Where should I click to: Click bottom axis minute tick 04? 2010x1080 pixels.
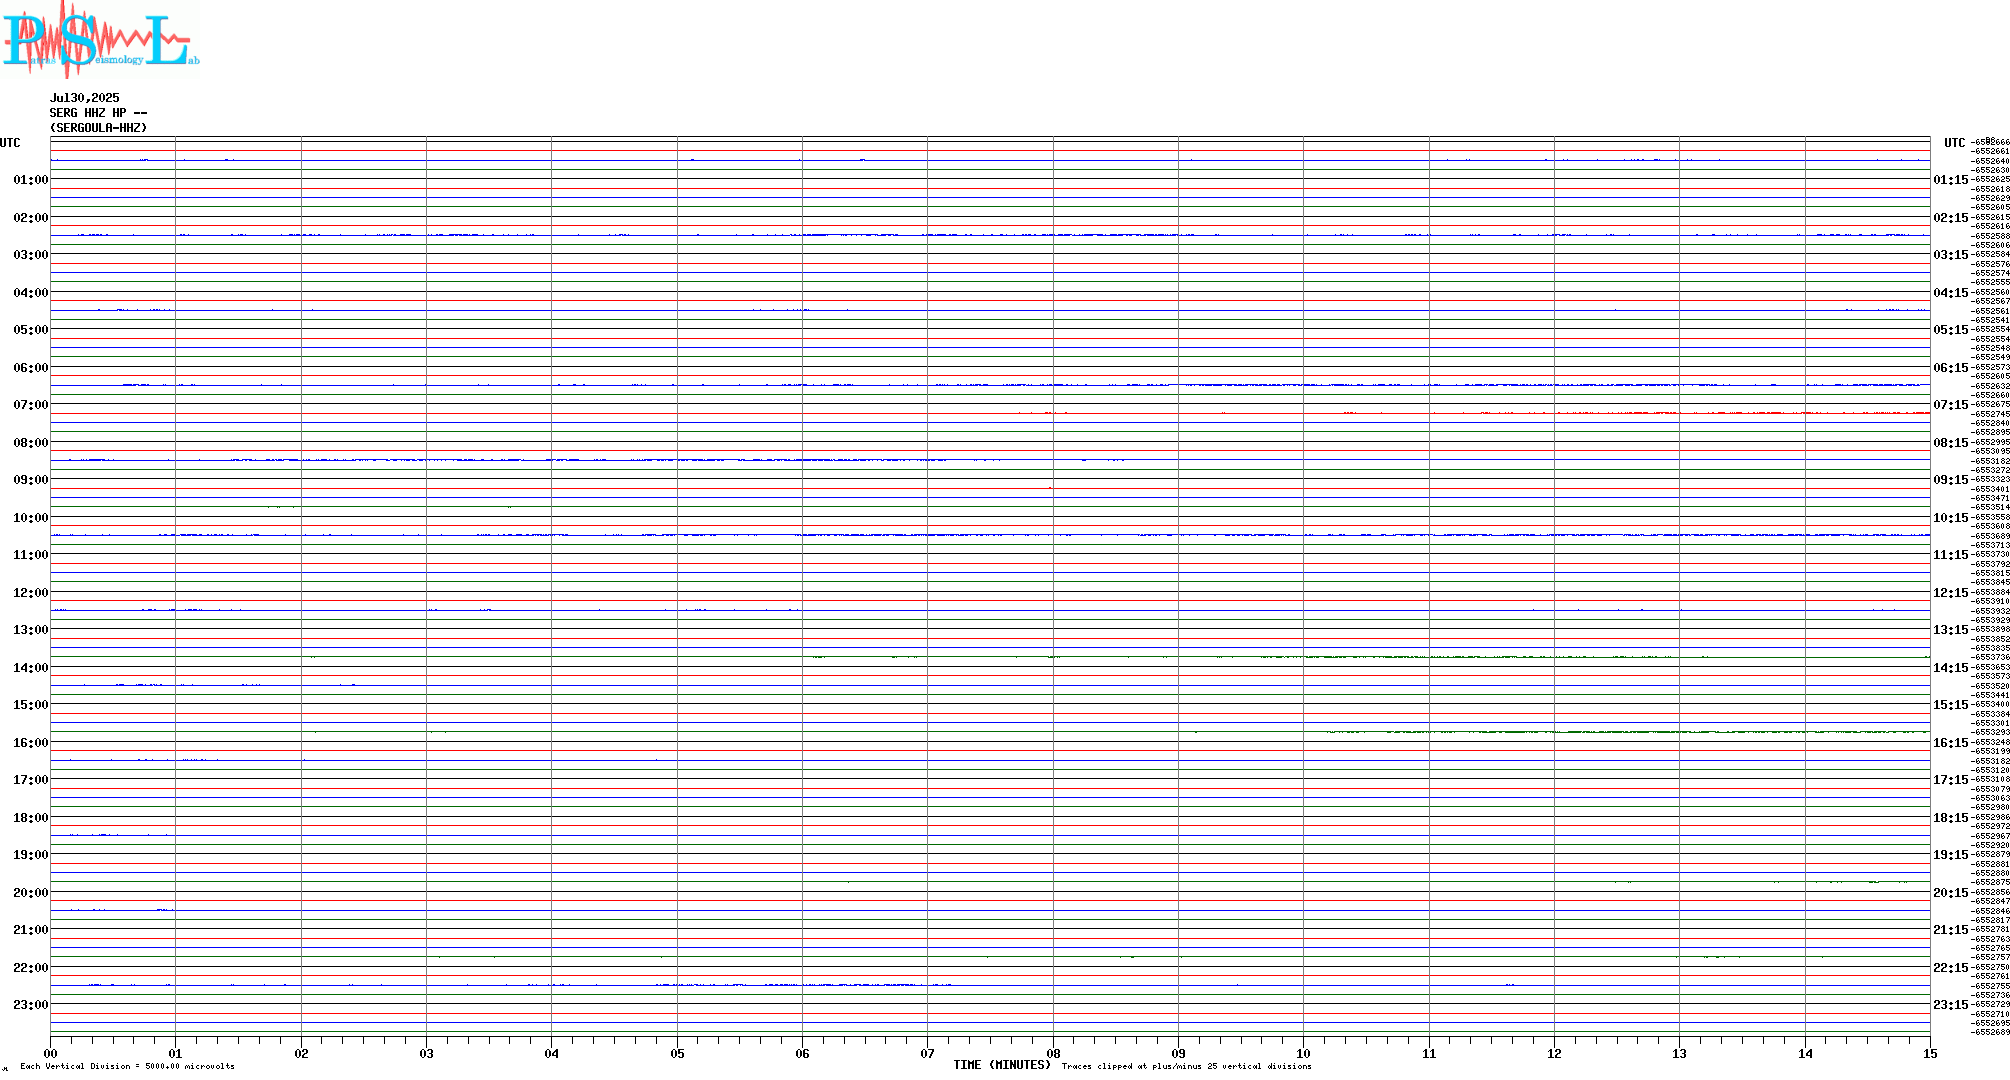click(551, 1053)
